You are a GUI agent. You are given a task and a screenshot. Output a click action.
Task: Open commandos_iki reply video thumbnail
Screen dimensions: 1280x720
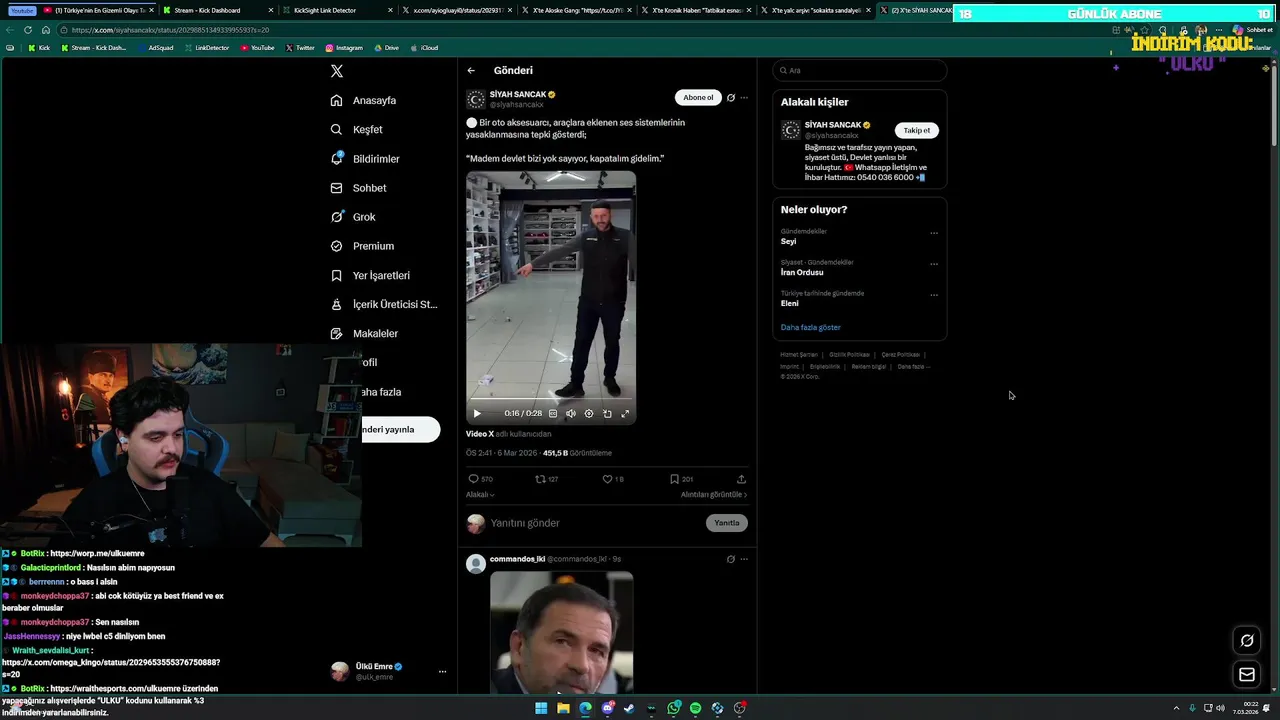coord(561,632)
